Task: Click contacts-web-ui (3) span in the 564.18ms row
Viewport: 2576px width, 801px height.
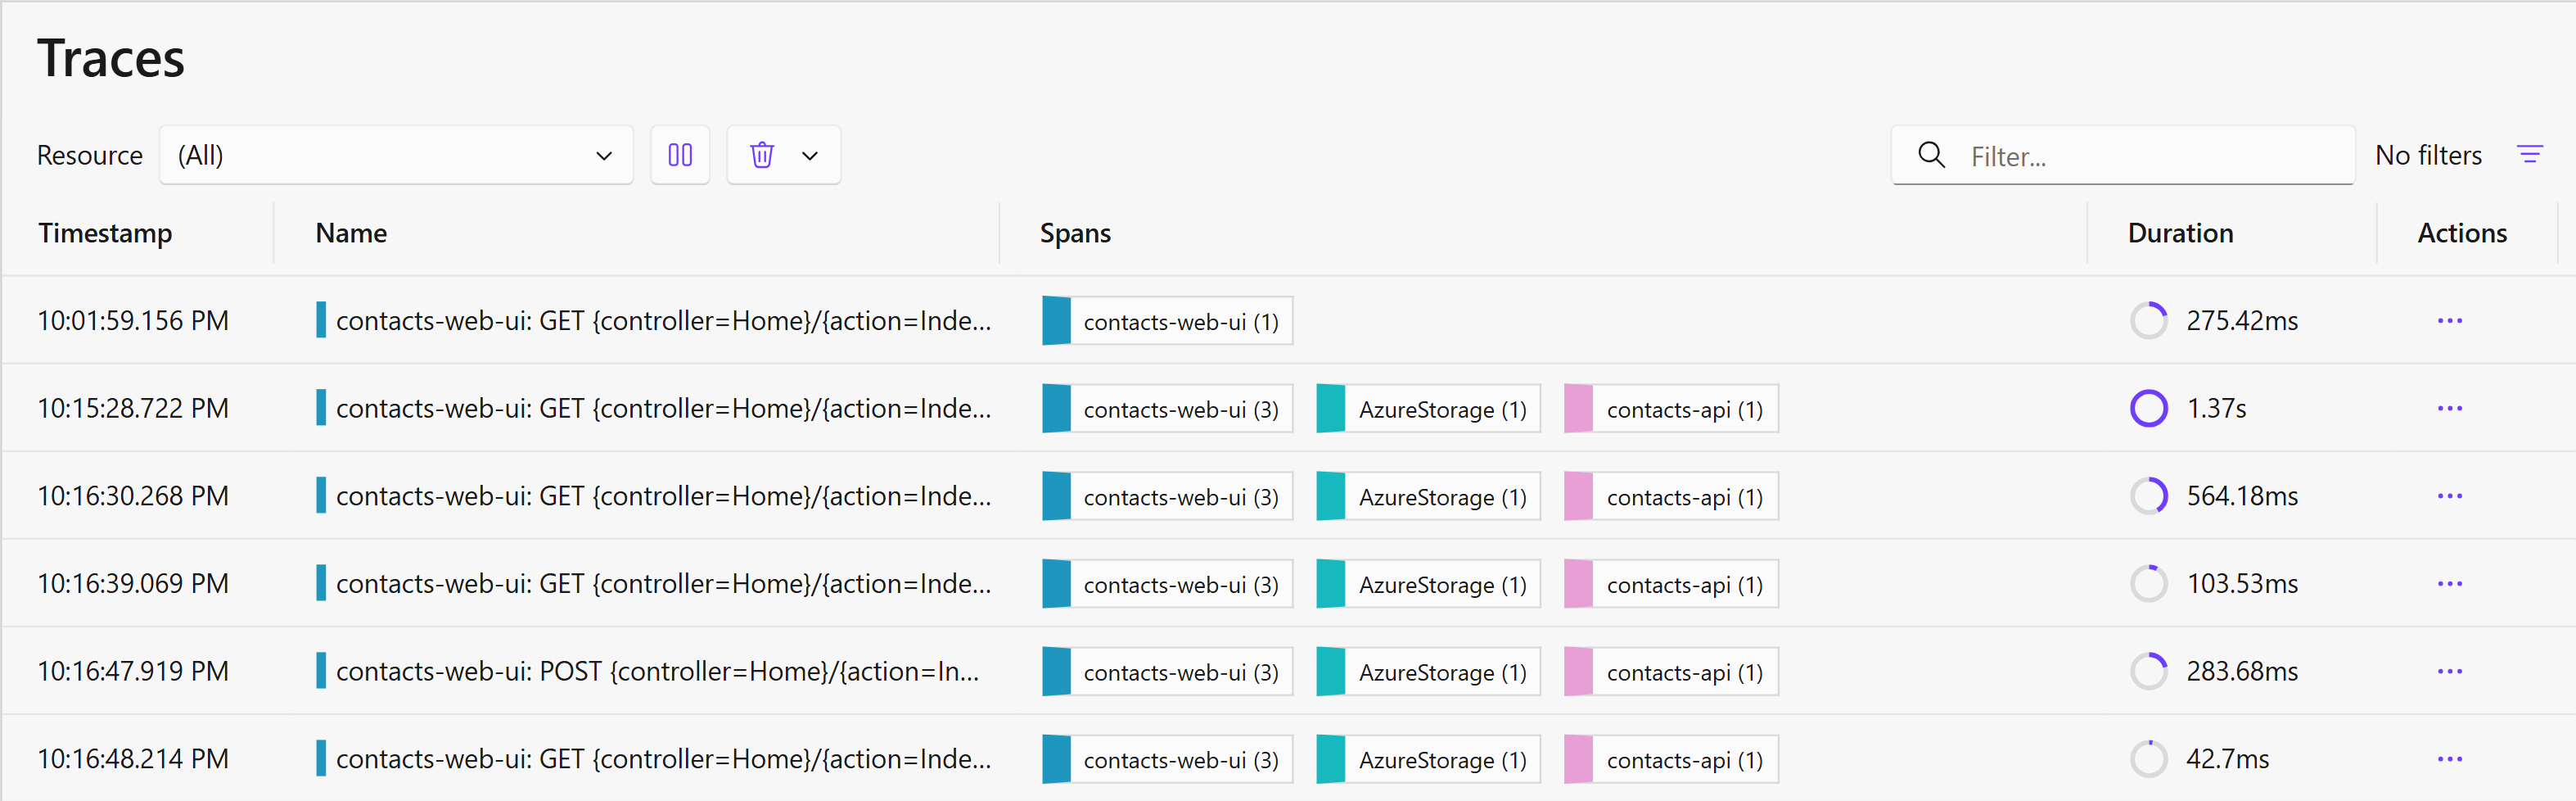Action: point(1167,497)
